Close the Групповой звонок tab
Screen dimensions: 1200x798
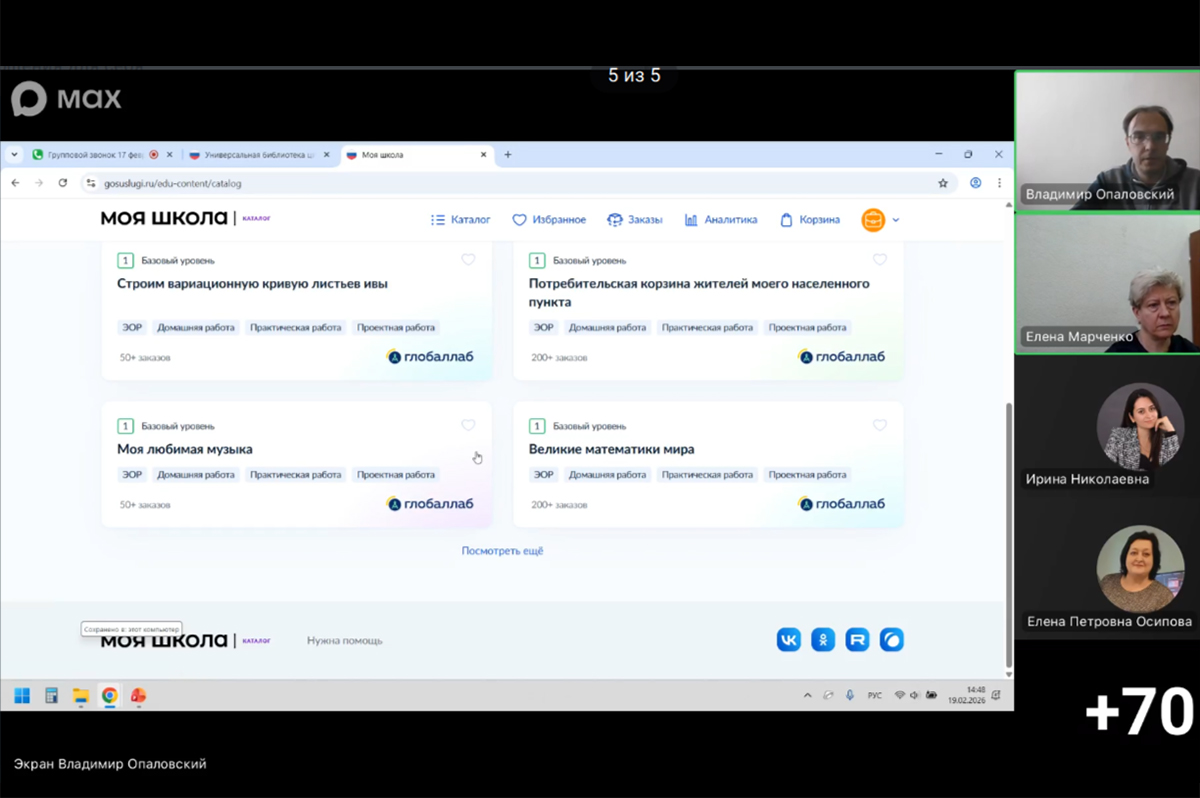(169, 155)
